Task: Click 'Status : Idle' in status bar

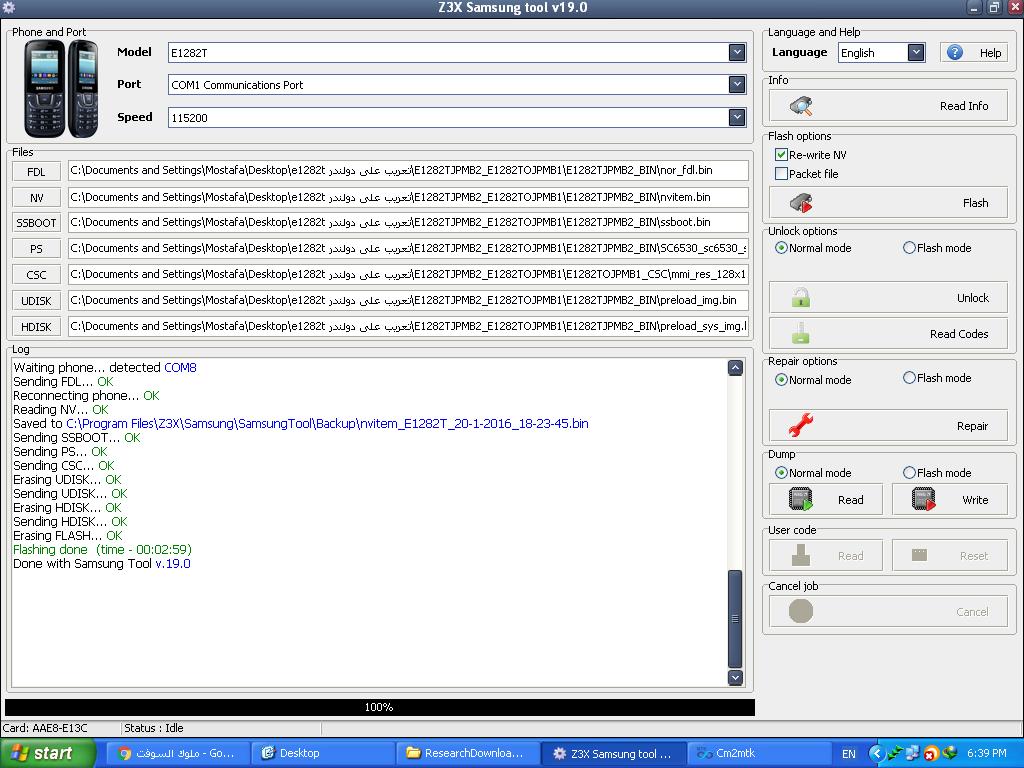Action: (x=153, y=728)
